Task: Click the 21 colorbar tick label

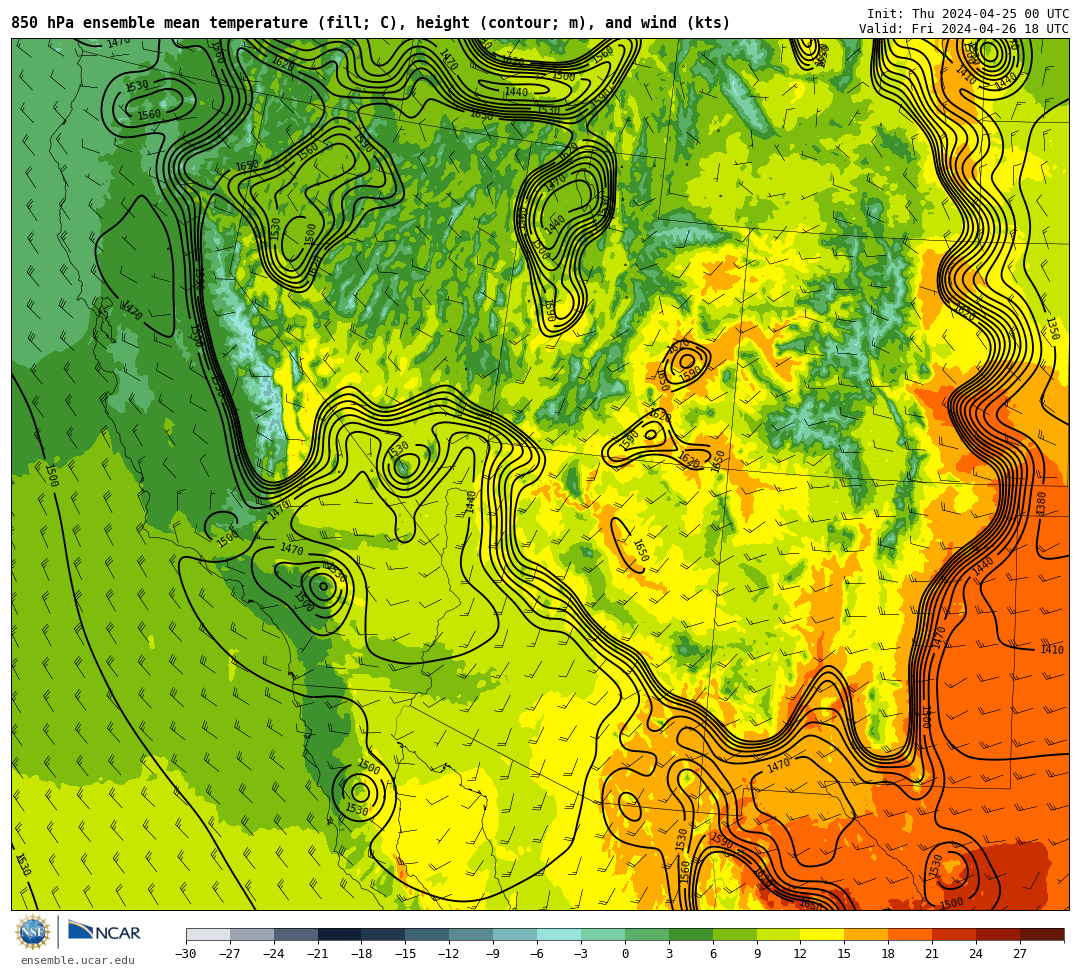Action: 933,954
